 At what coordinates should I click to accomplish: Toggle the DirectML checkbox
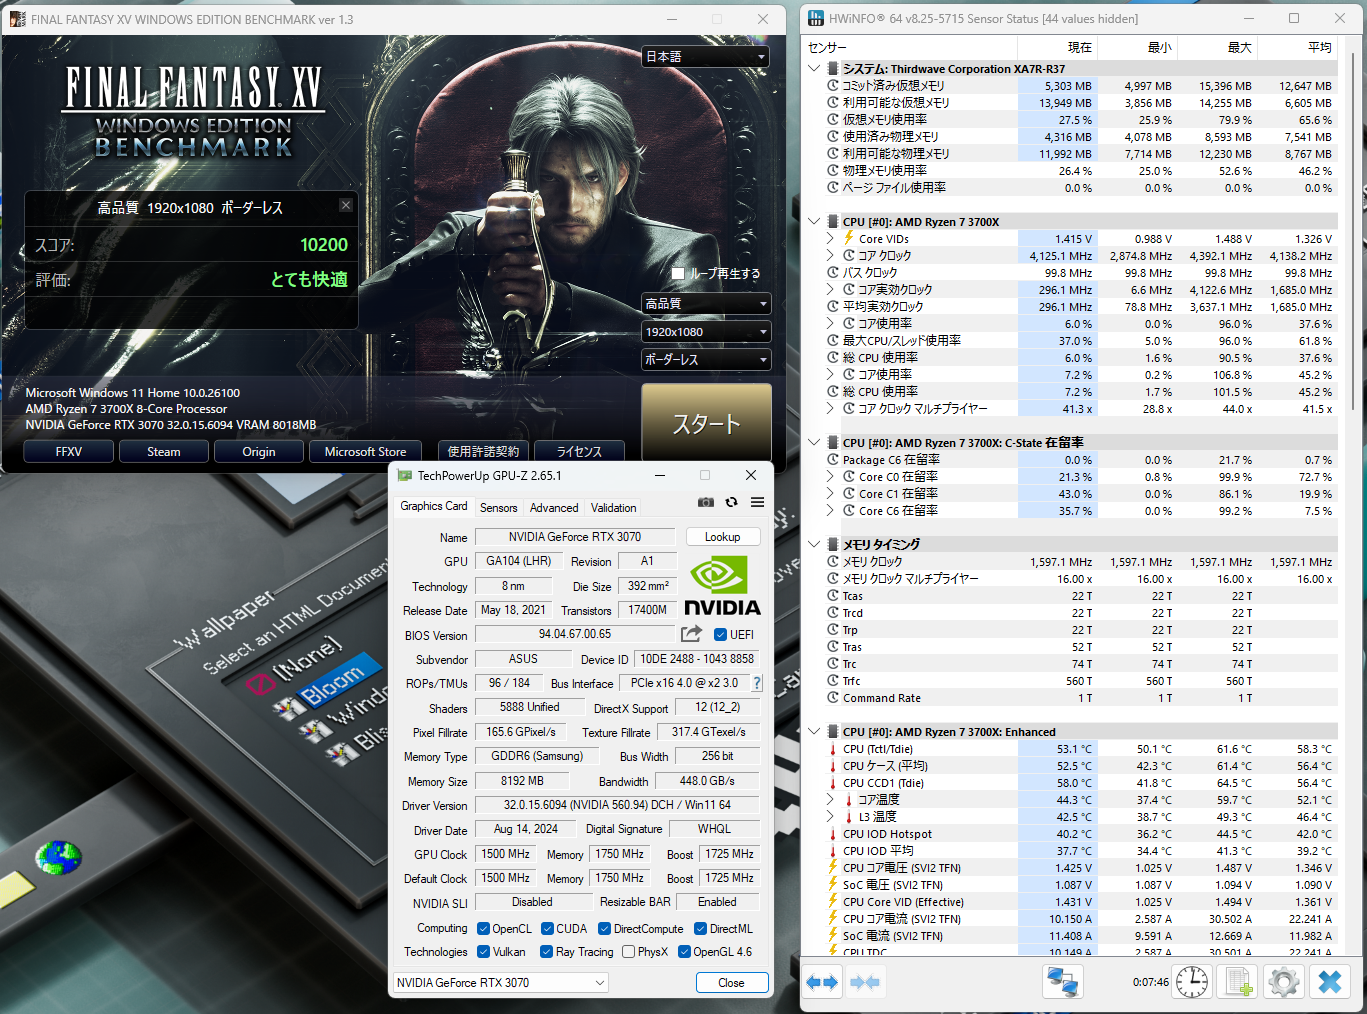pyautogui.click(x=700, y=929)
